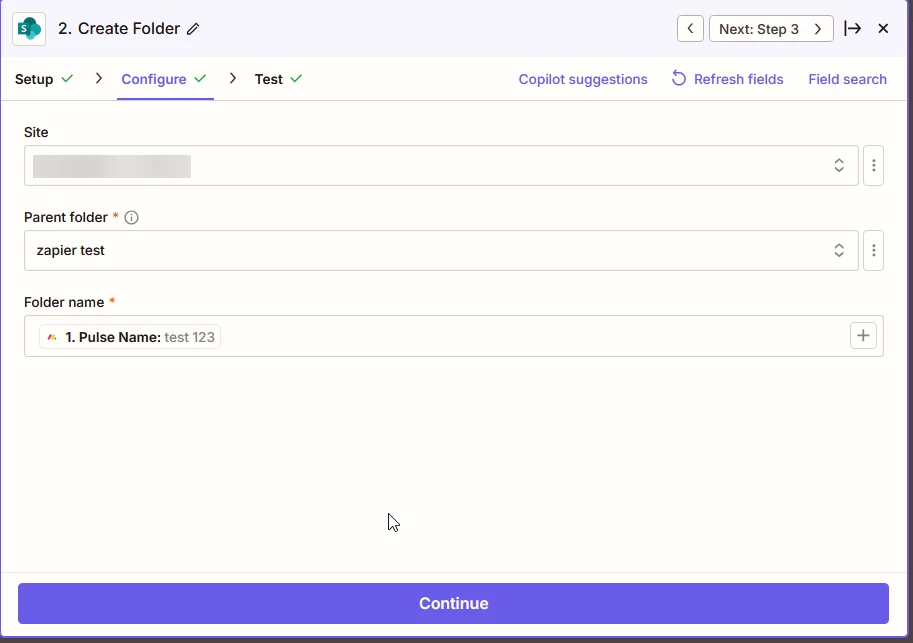
Task: Open the Site dropdown
Action: [441, 166]
